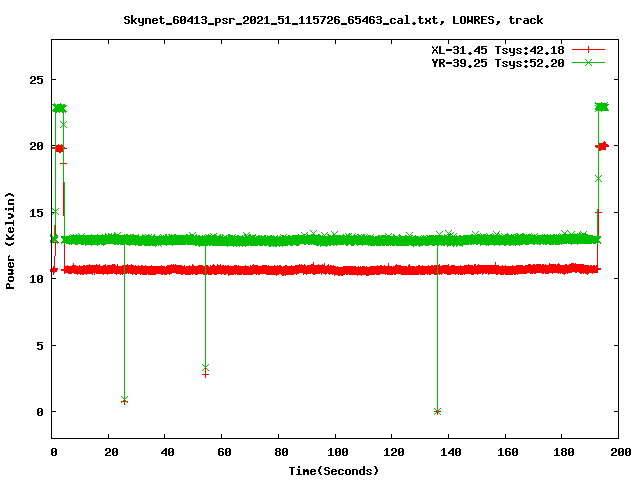The height and width of the screenshot is (480, 640).
Task: Click x-axis tick label 180
Action: coord(564,452)
